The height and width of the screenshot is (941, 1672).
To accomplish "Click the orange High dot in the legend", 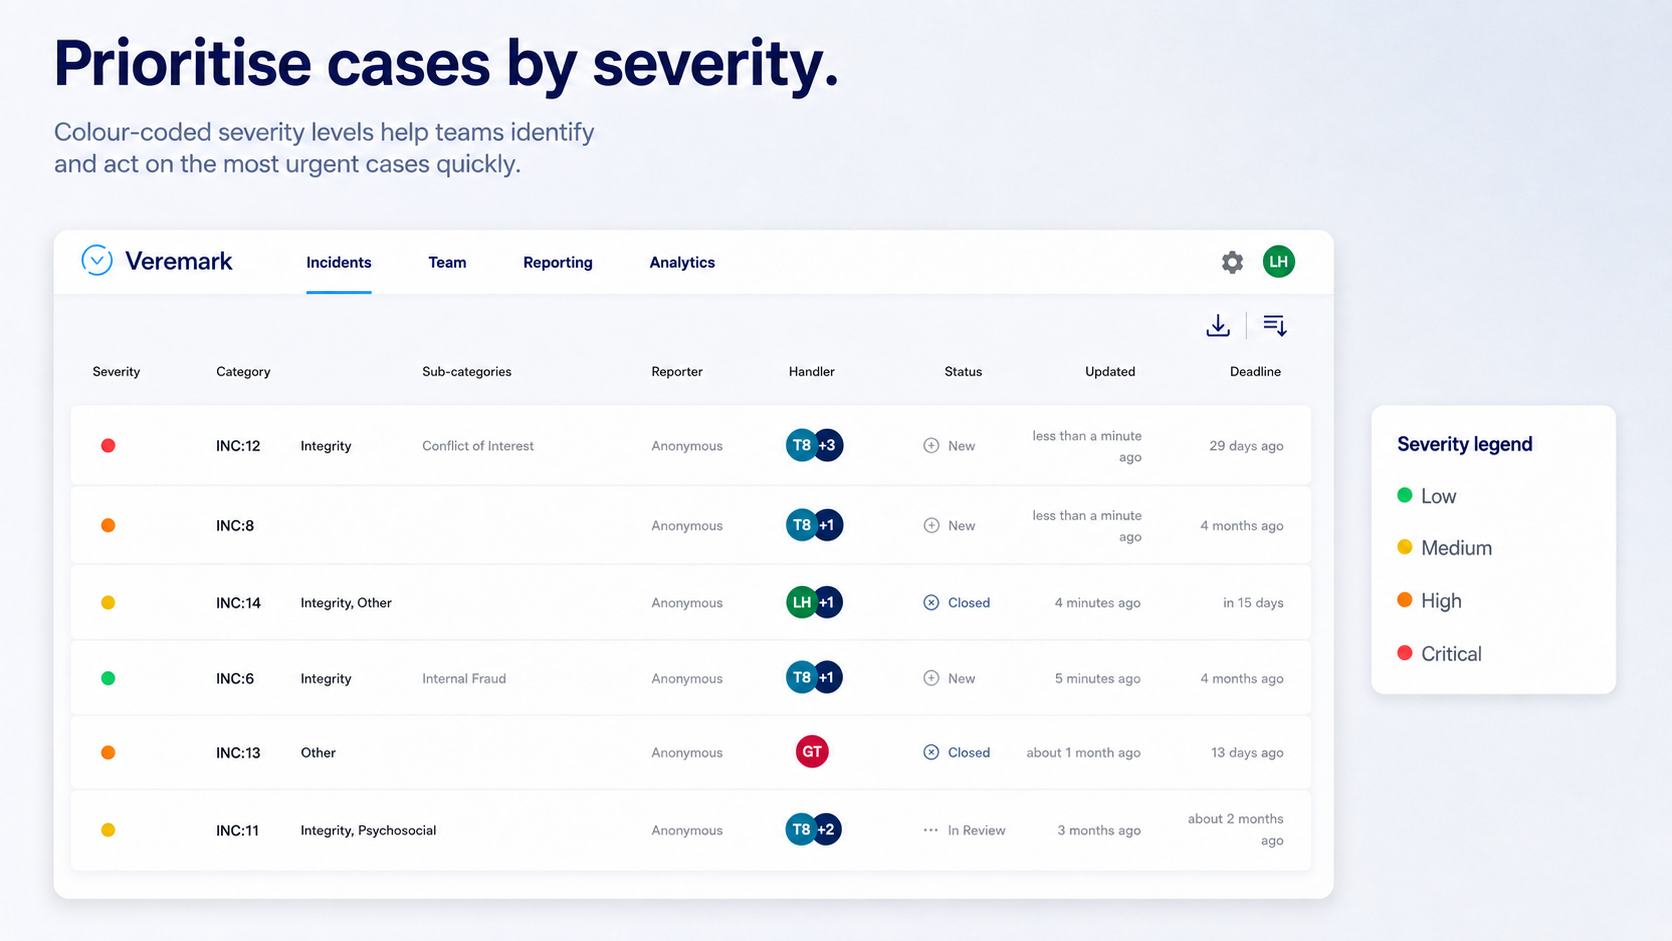I will coord(1404,600).
